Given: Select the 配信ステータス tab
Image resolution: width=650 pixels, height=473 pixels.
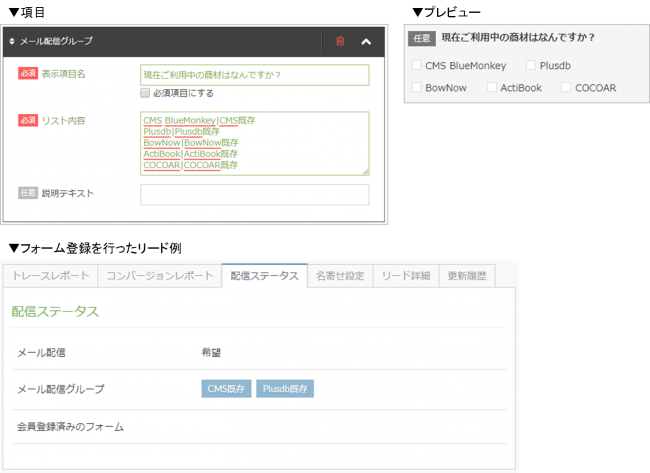Looking at the screenshot, I should [264, 276].
